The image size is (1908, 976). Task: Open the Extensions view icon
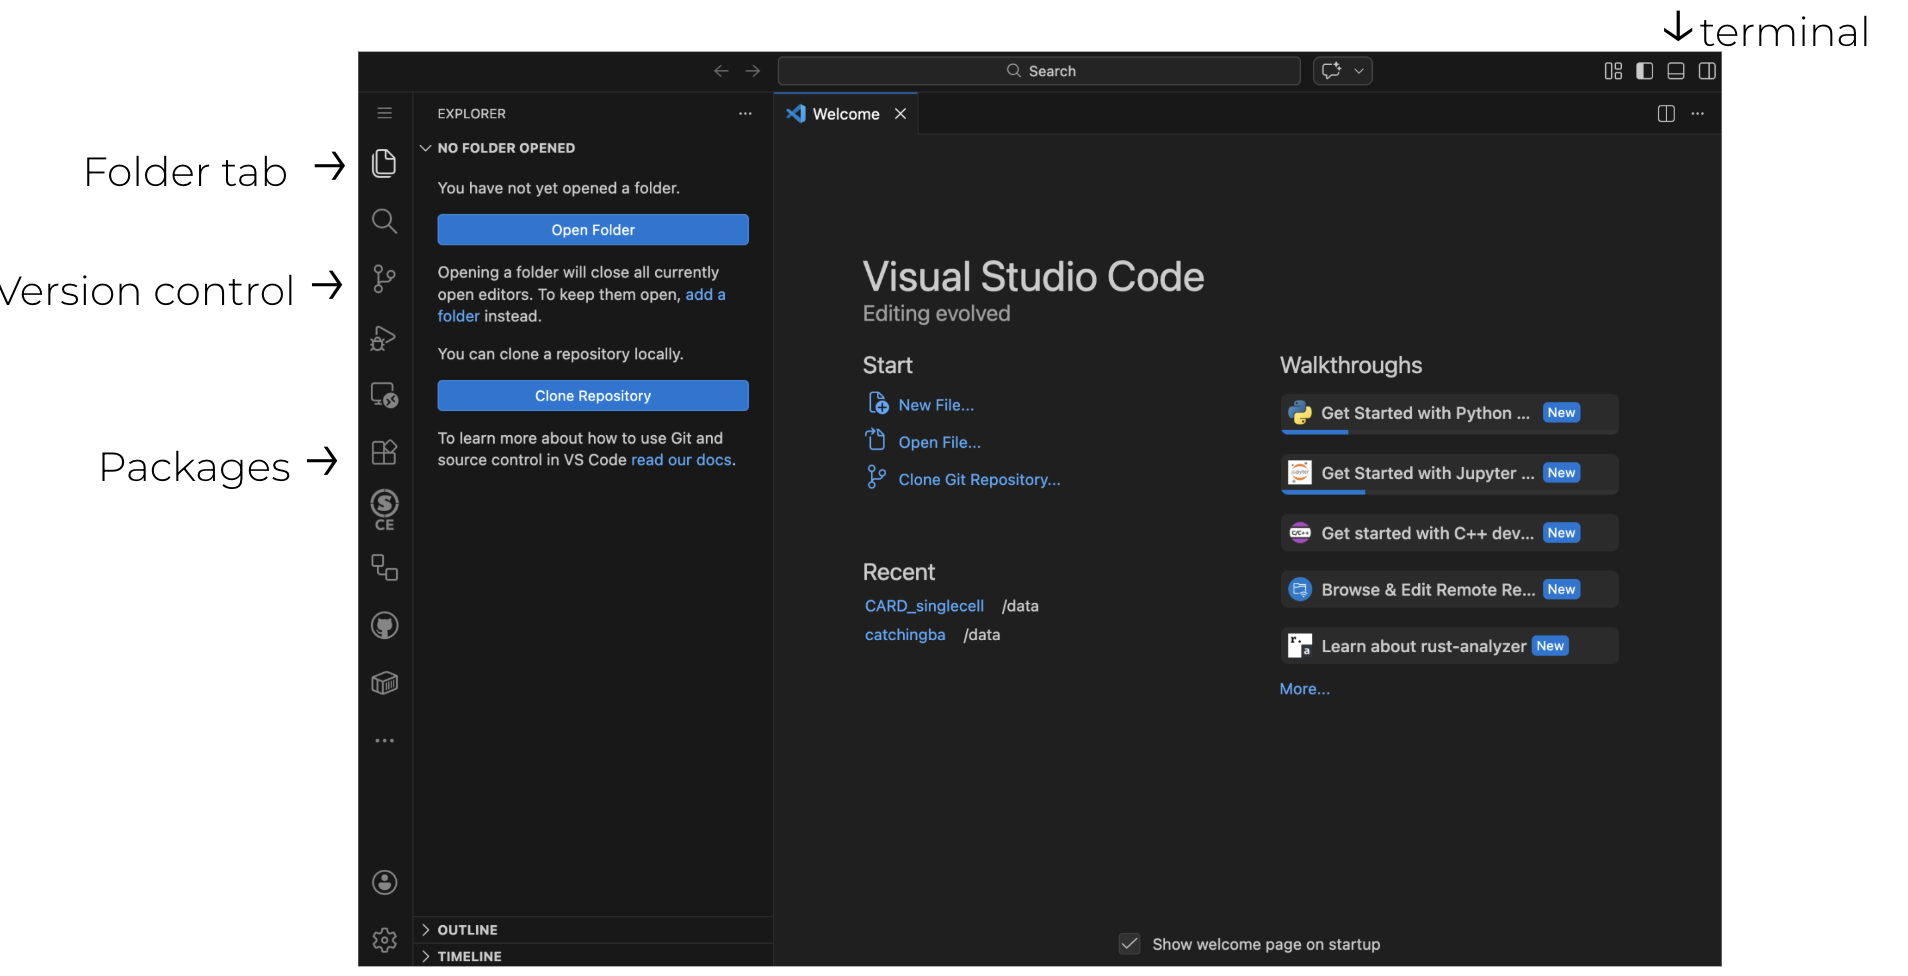[384, 452]
